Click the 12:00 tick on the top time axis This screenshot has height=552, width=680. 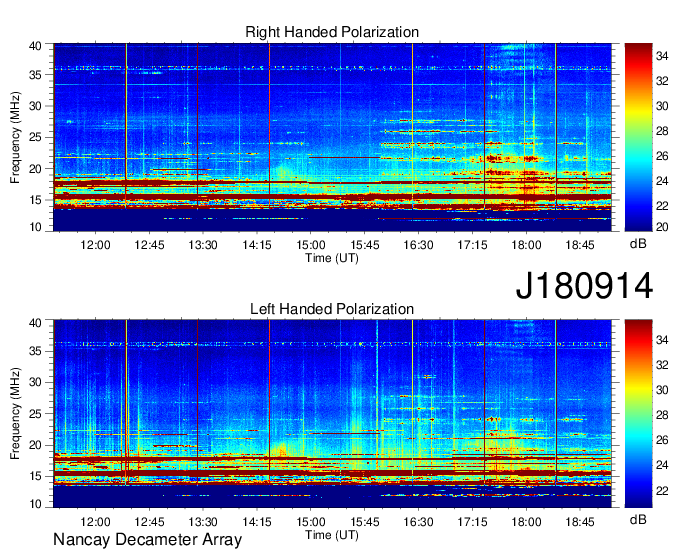pos(95,245)
